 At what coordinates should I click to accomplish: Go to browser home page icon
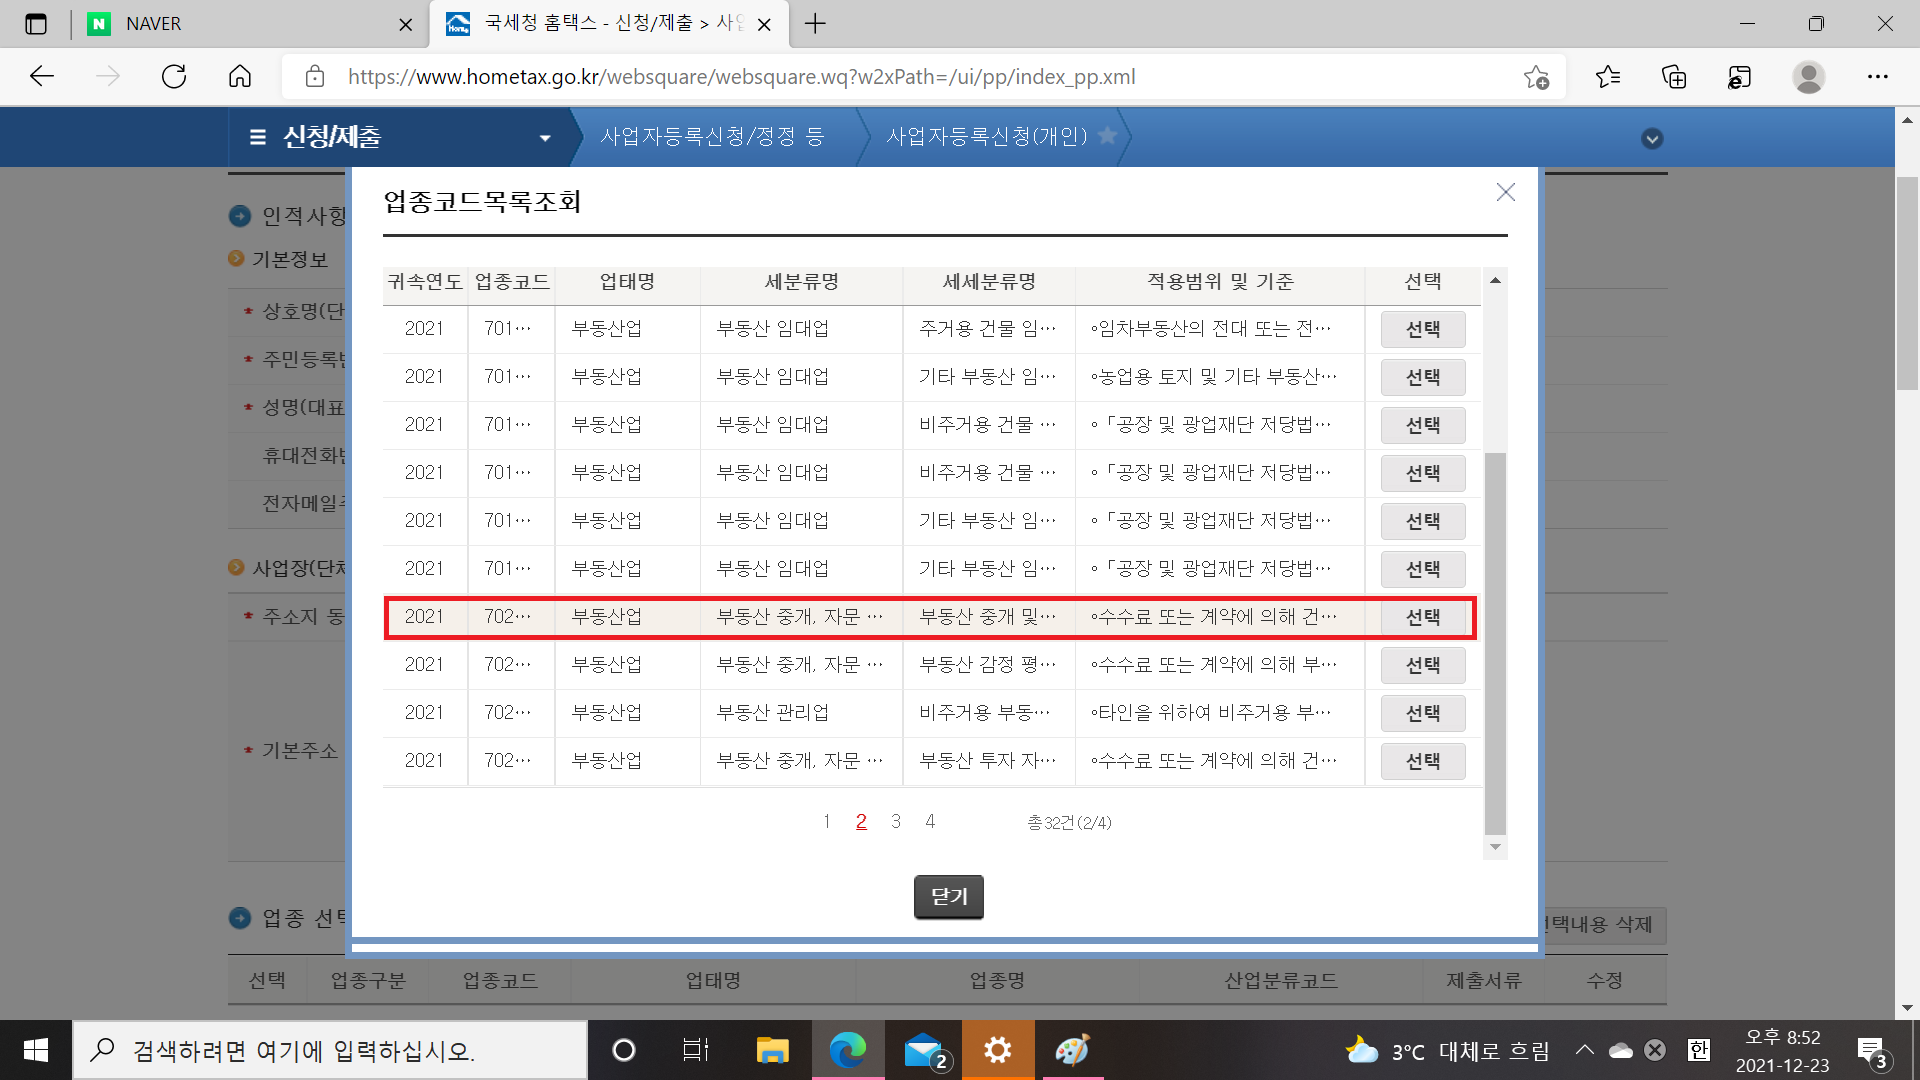point(240,77)
